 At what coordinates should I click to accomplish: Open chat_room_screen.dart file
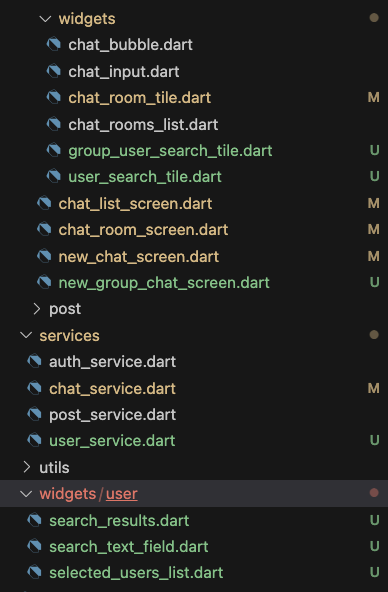point(143,230)
